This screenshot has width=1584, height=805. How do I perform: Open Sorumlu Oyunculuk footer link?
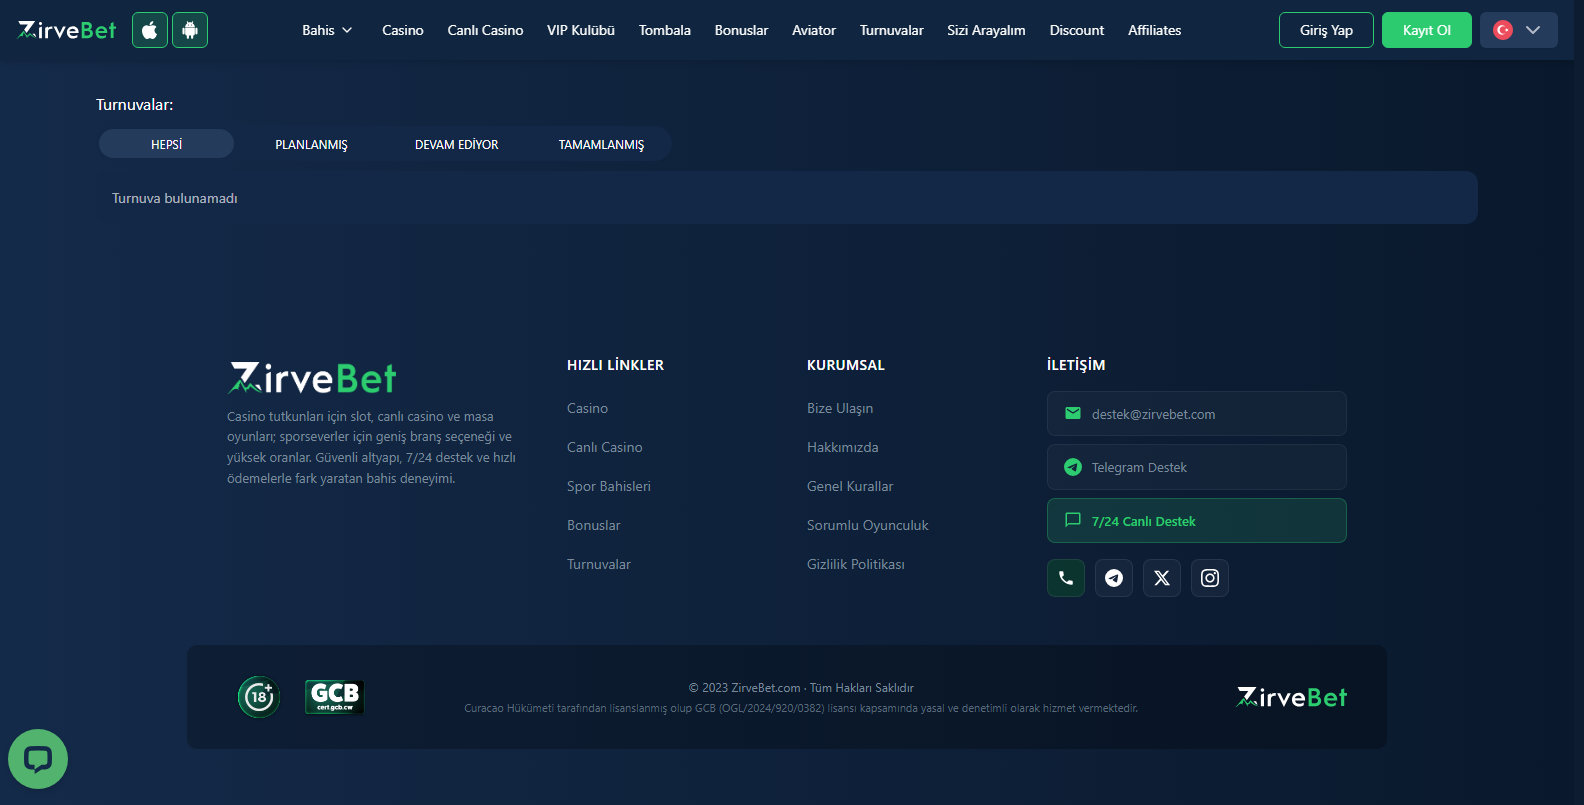coord(868,525)
